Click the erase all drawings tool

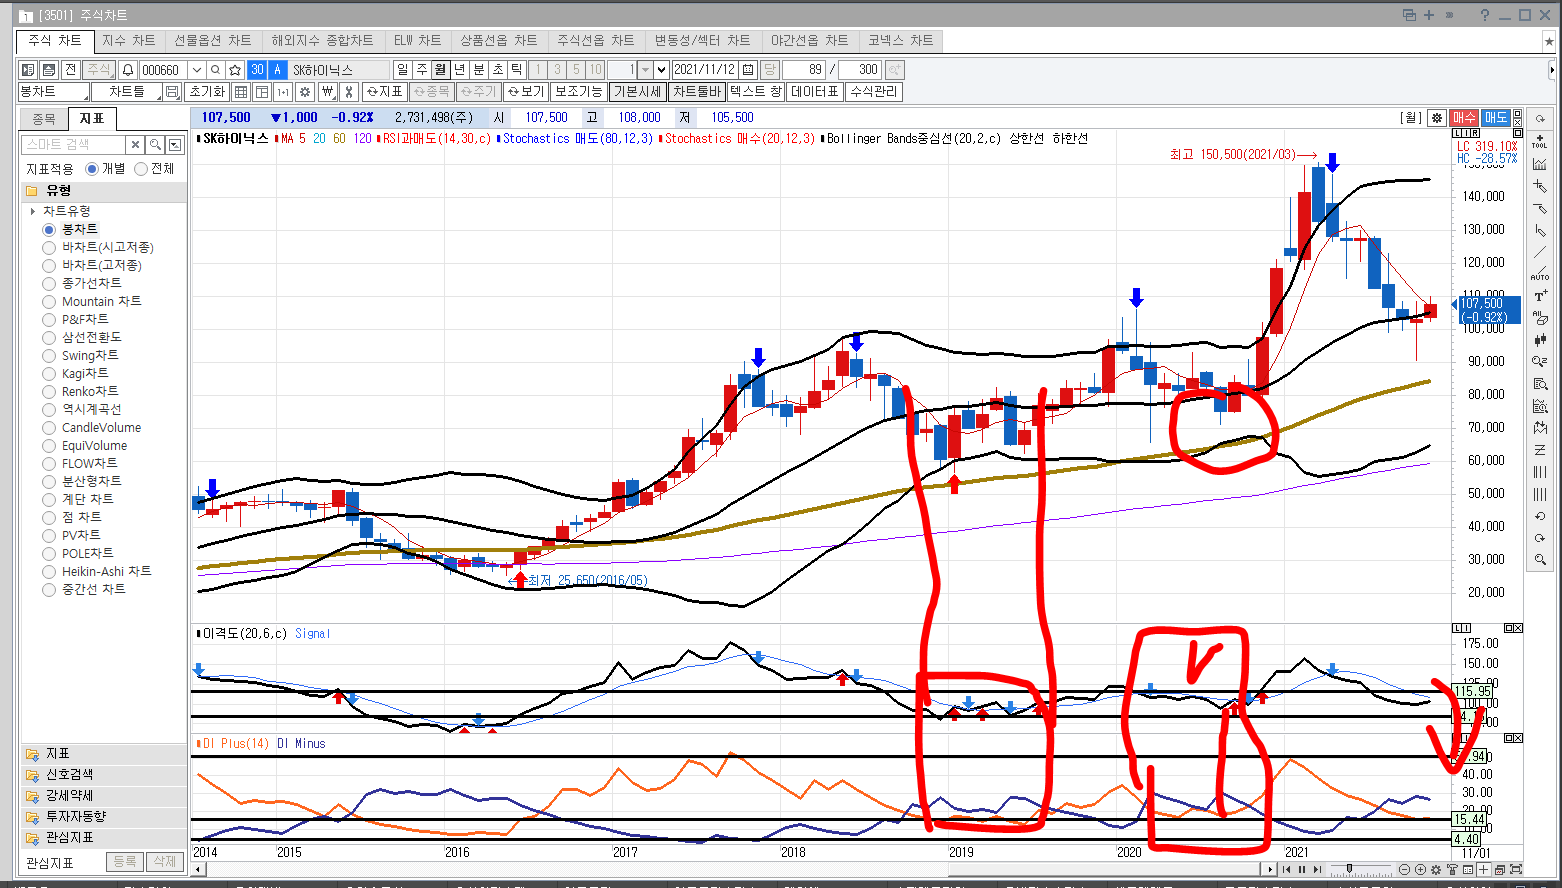[x=1540, y=318]
